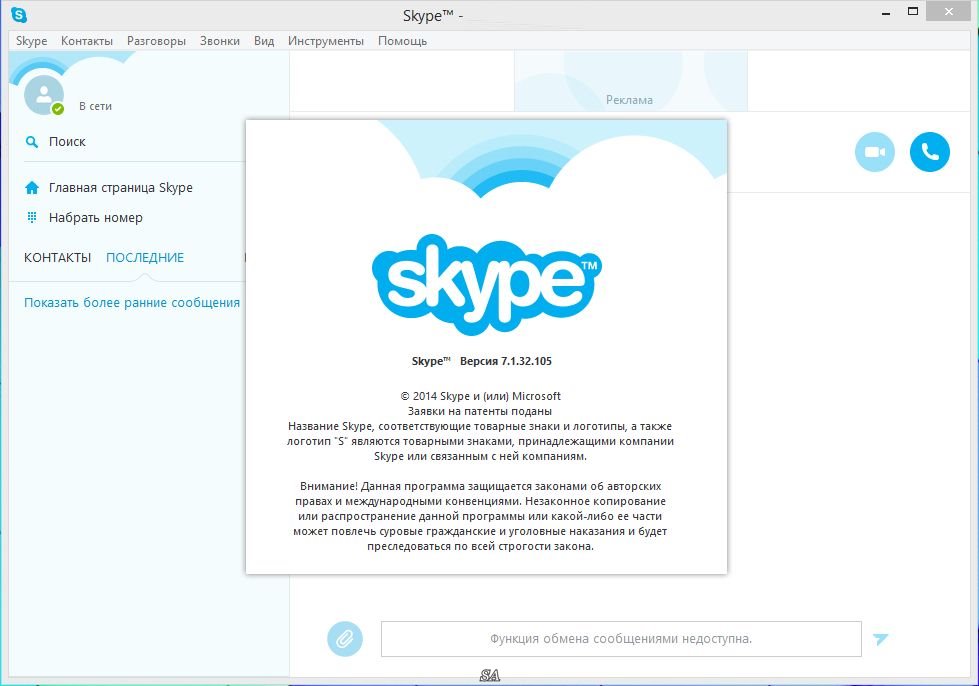Close the Skype window
The height and width of the screenshot is (686, 979).
point(949,12)
